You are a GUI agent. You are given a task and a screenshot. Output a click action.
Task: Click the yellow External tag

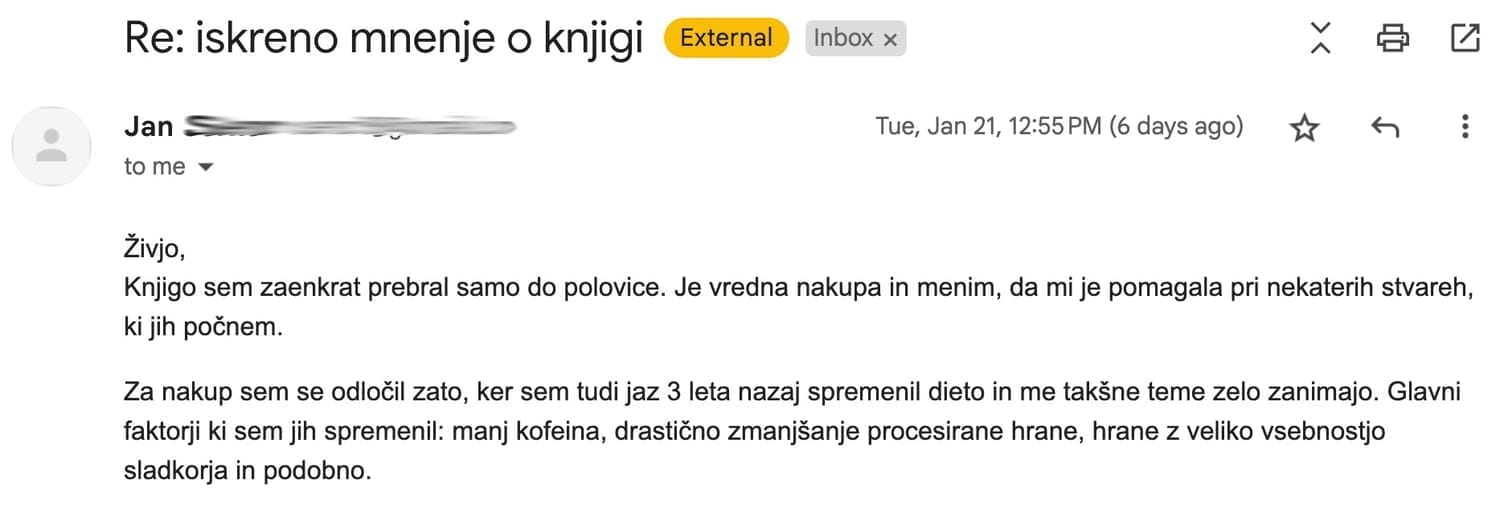click(x=726, y=39)
